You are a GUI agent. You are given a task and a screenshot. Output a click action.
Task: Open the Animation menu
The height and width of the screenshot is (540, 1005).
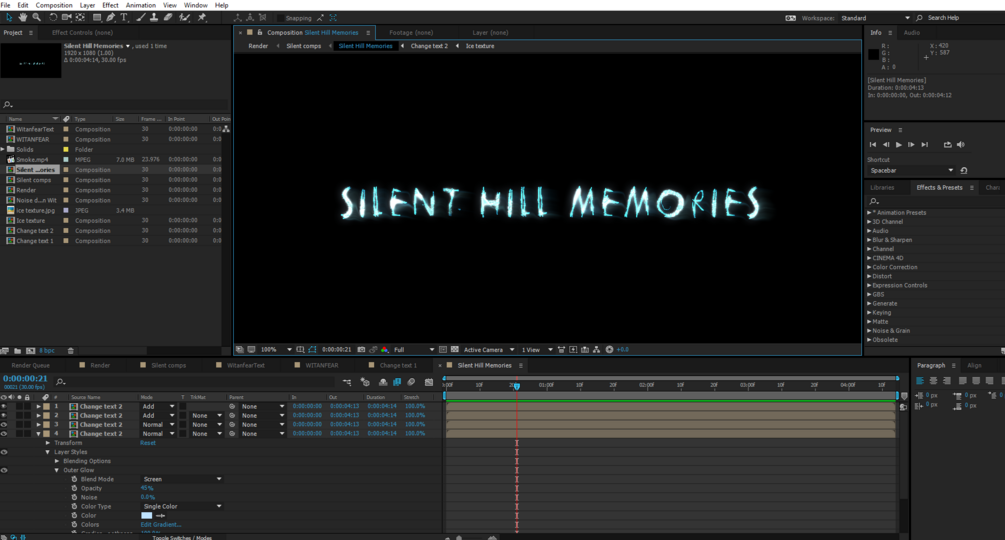[140, 5]
